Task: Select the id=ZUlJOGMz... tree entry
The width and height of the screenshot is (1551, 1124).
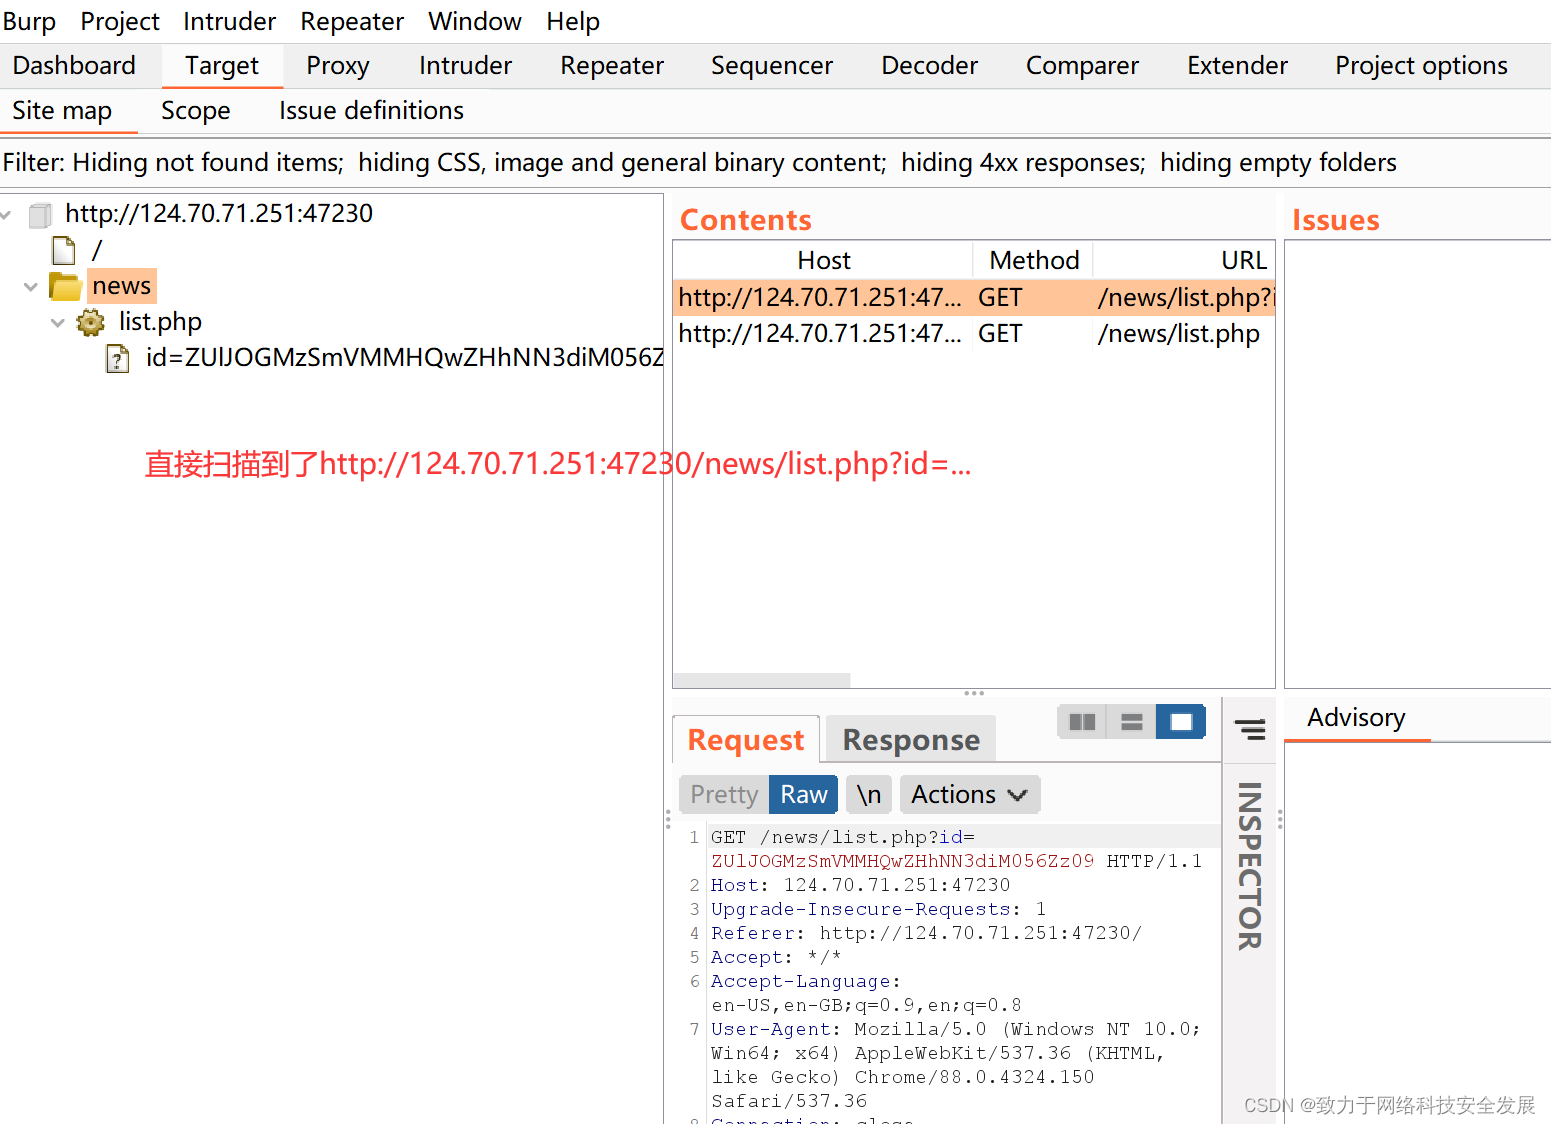Action: (x=404, y=358)
